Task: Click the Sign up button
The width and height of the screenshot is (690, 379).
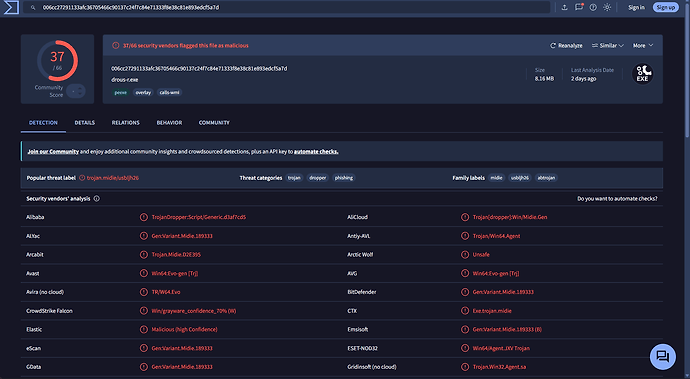Action: (665, 7)
